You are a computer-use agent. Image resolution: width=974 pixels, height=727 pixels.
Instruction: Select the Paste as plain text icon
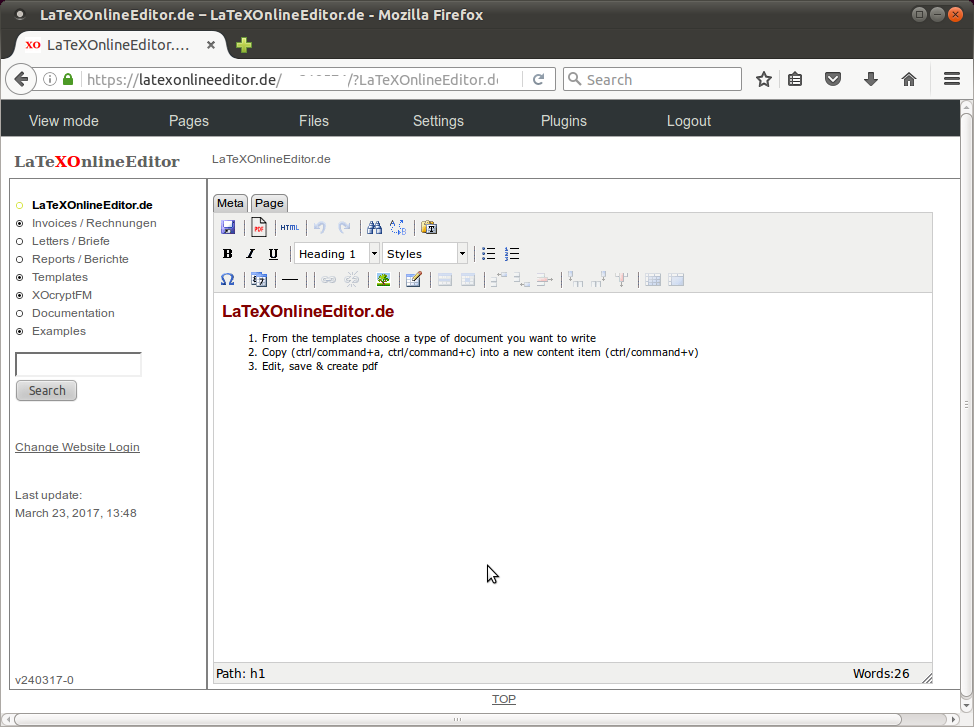coord(429,227)
